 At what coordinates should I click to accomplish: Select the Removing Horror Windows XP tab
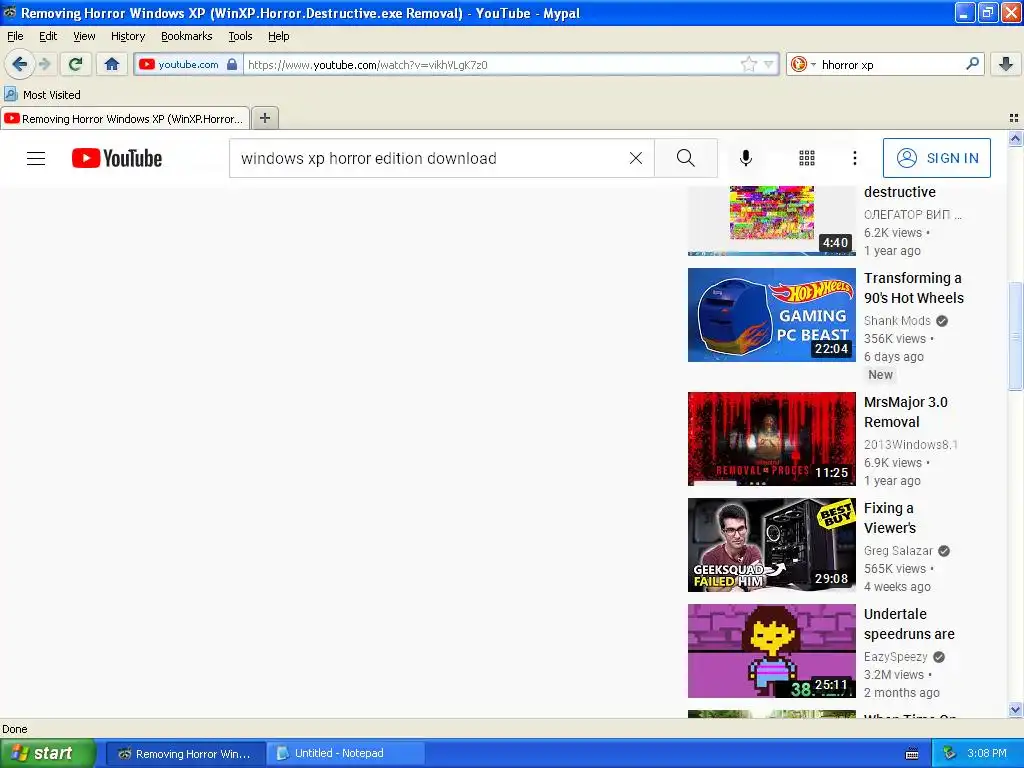[125, 118]
